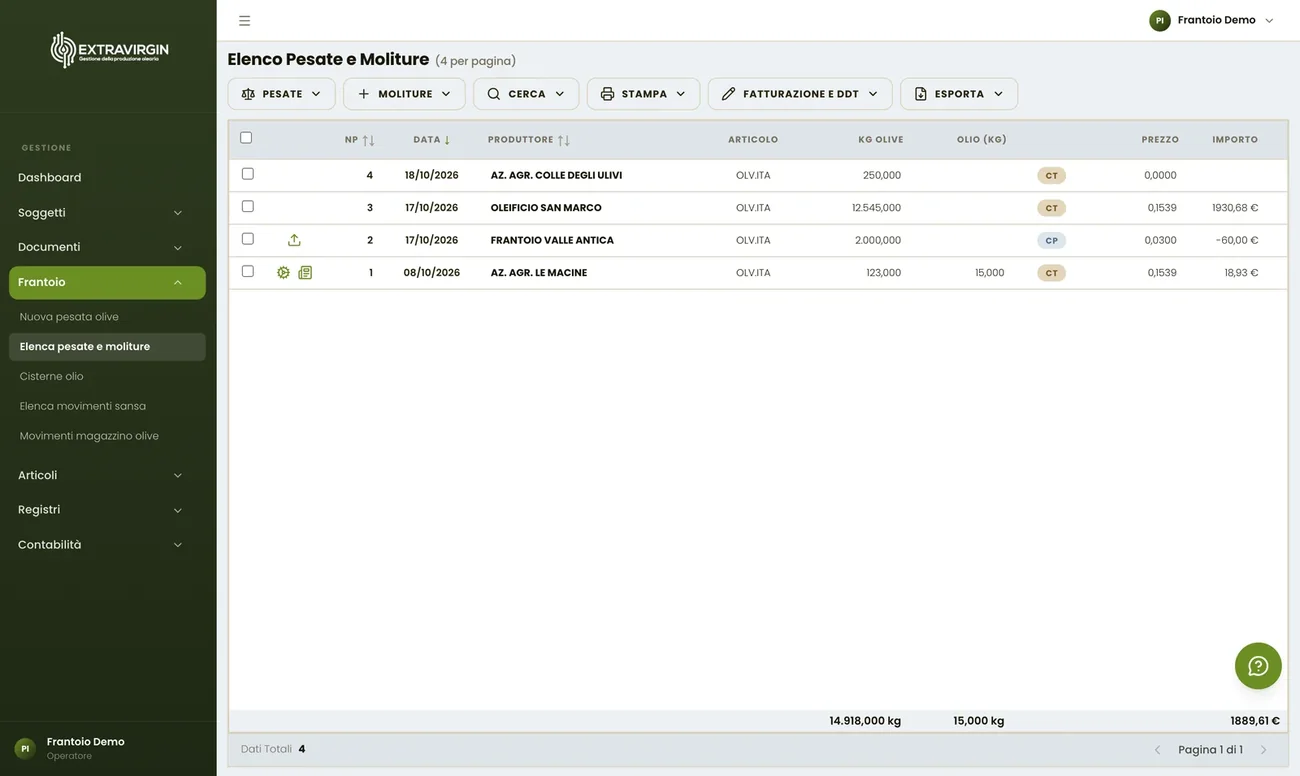Expand the Registri sidebar section
This screenshot has width=1300, height=776.
coord(107,510)
